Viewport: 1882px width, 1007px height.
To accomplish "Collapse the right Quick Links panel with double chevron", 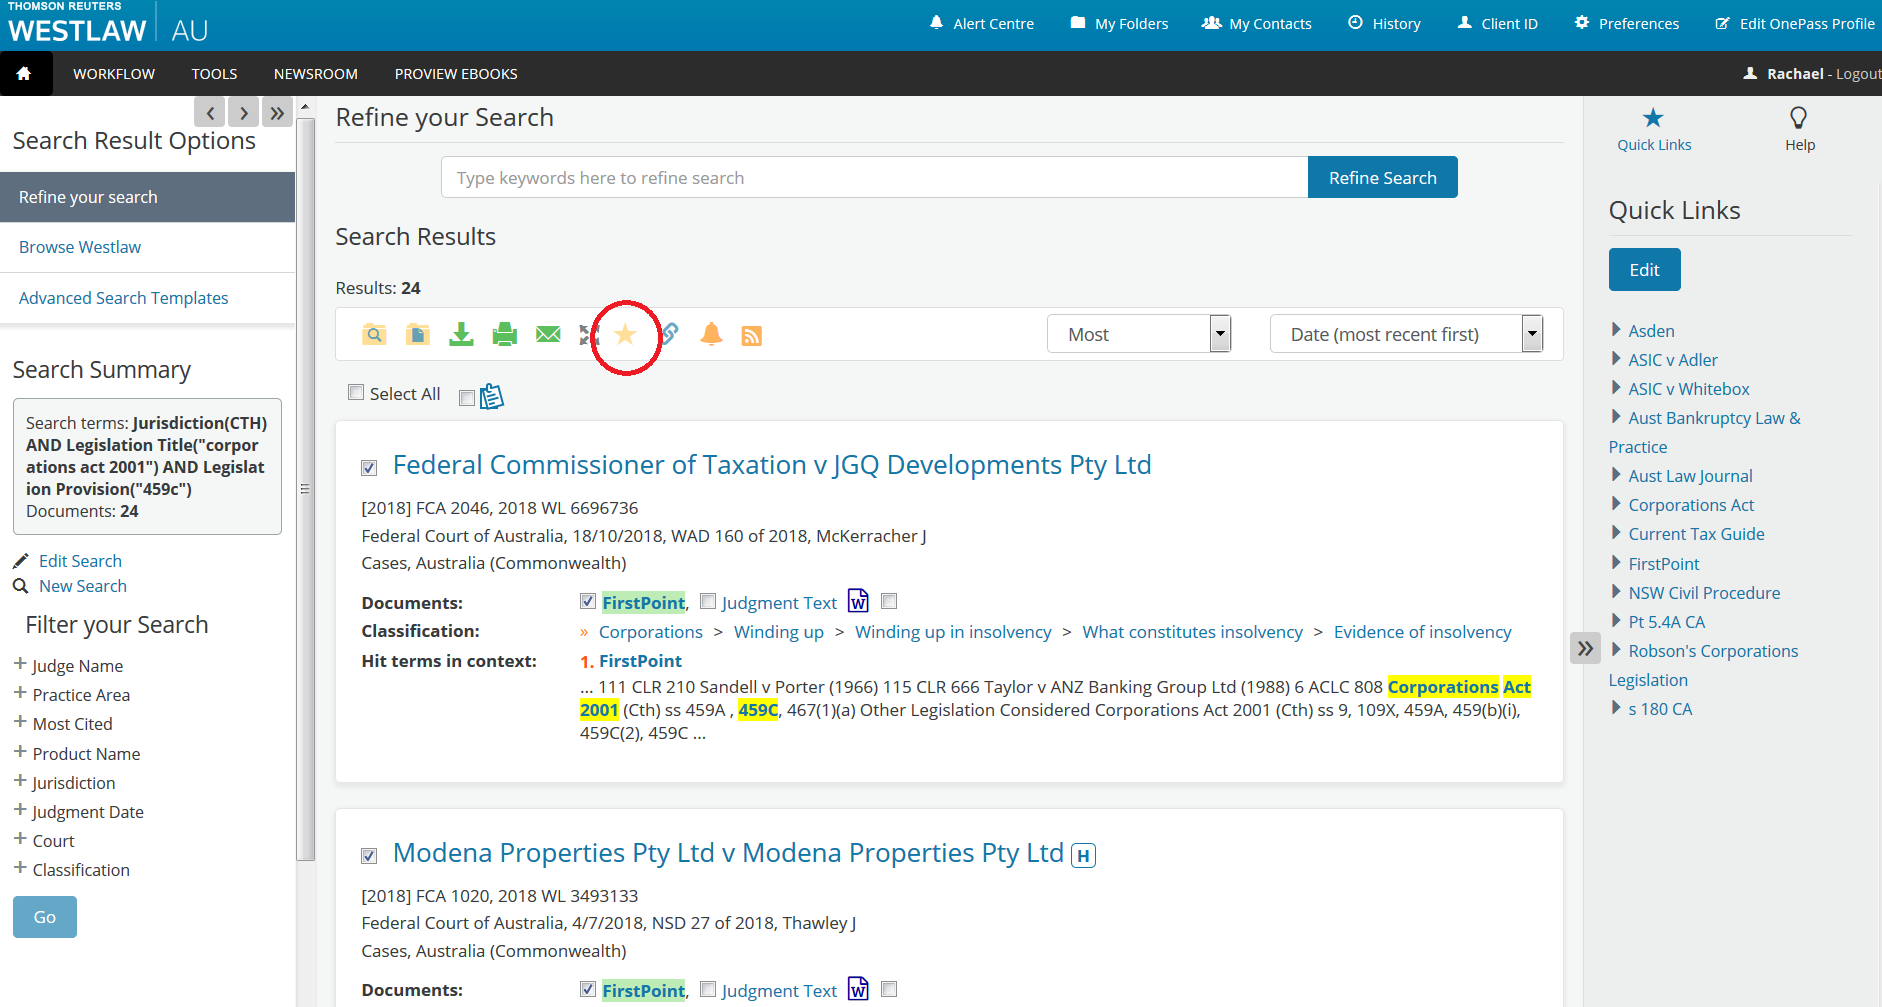I will click(1585, 648).
